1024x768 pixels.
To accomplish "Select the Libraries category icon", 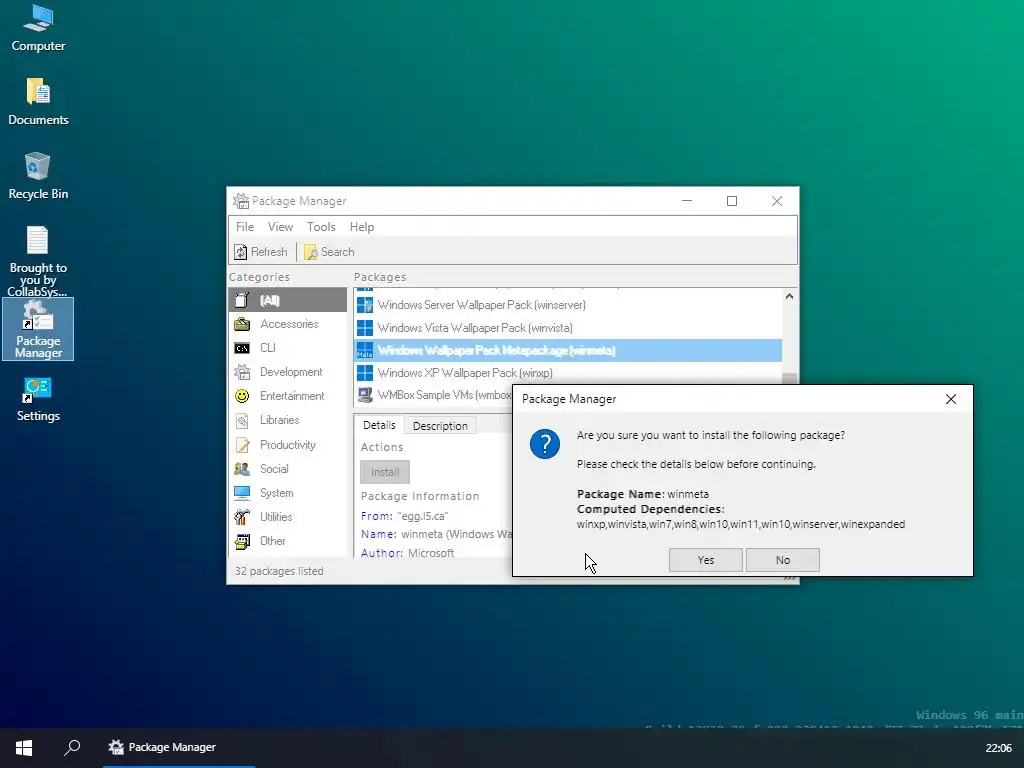I will pos(242,421).
